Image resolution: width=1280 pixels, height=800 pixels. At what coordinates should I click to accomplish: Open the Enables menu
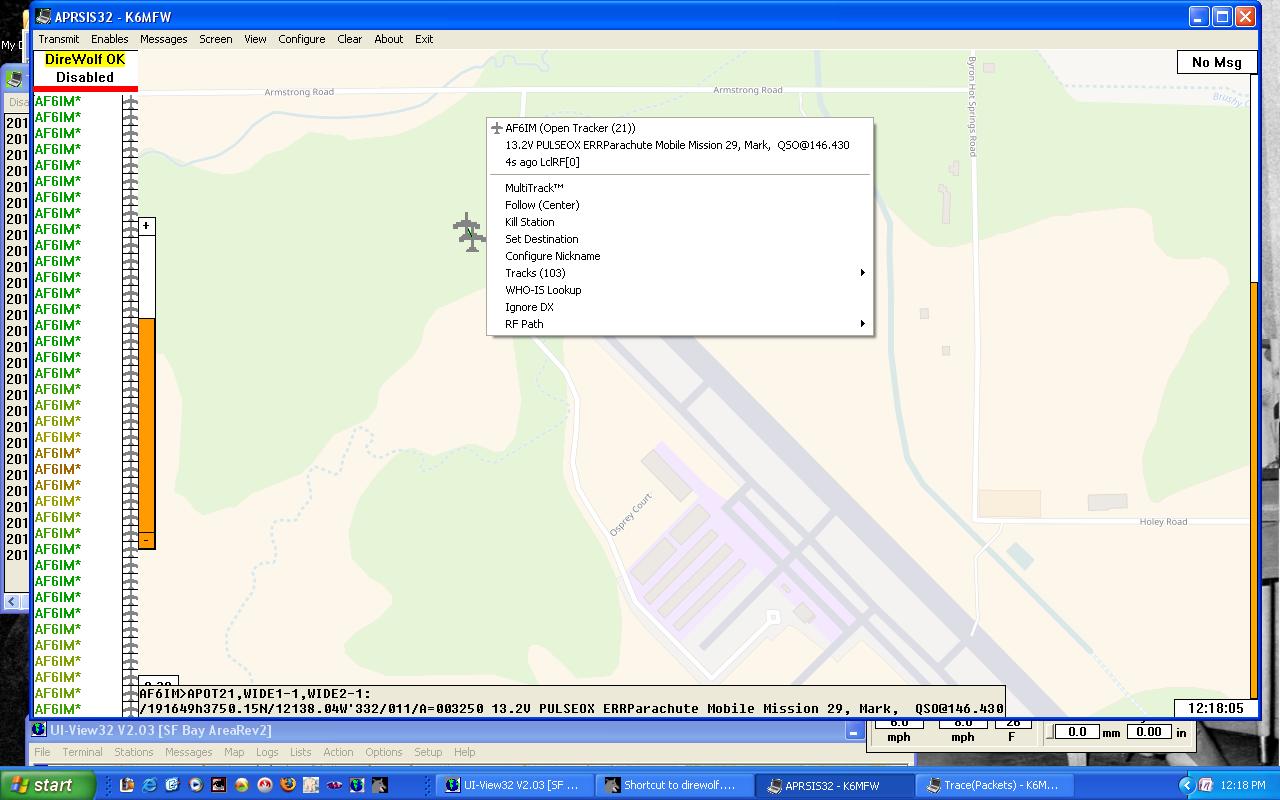110,39
